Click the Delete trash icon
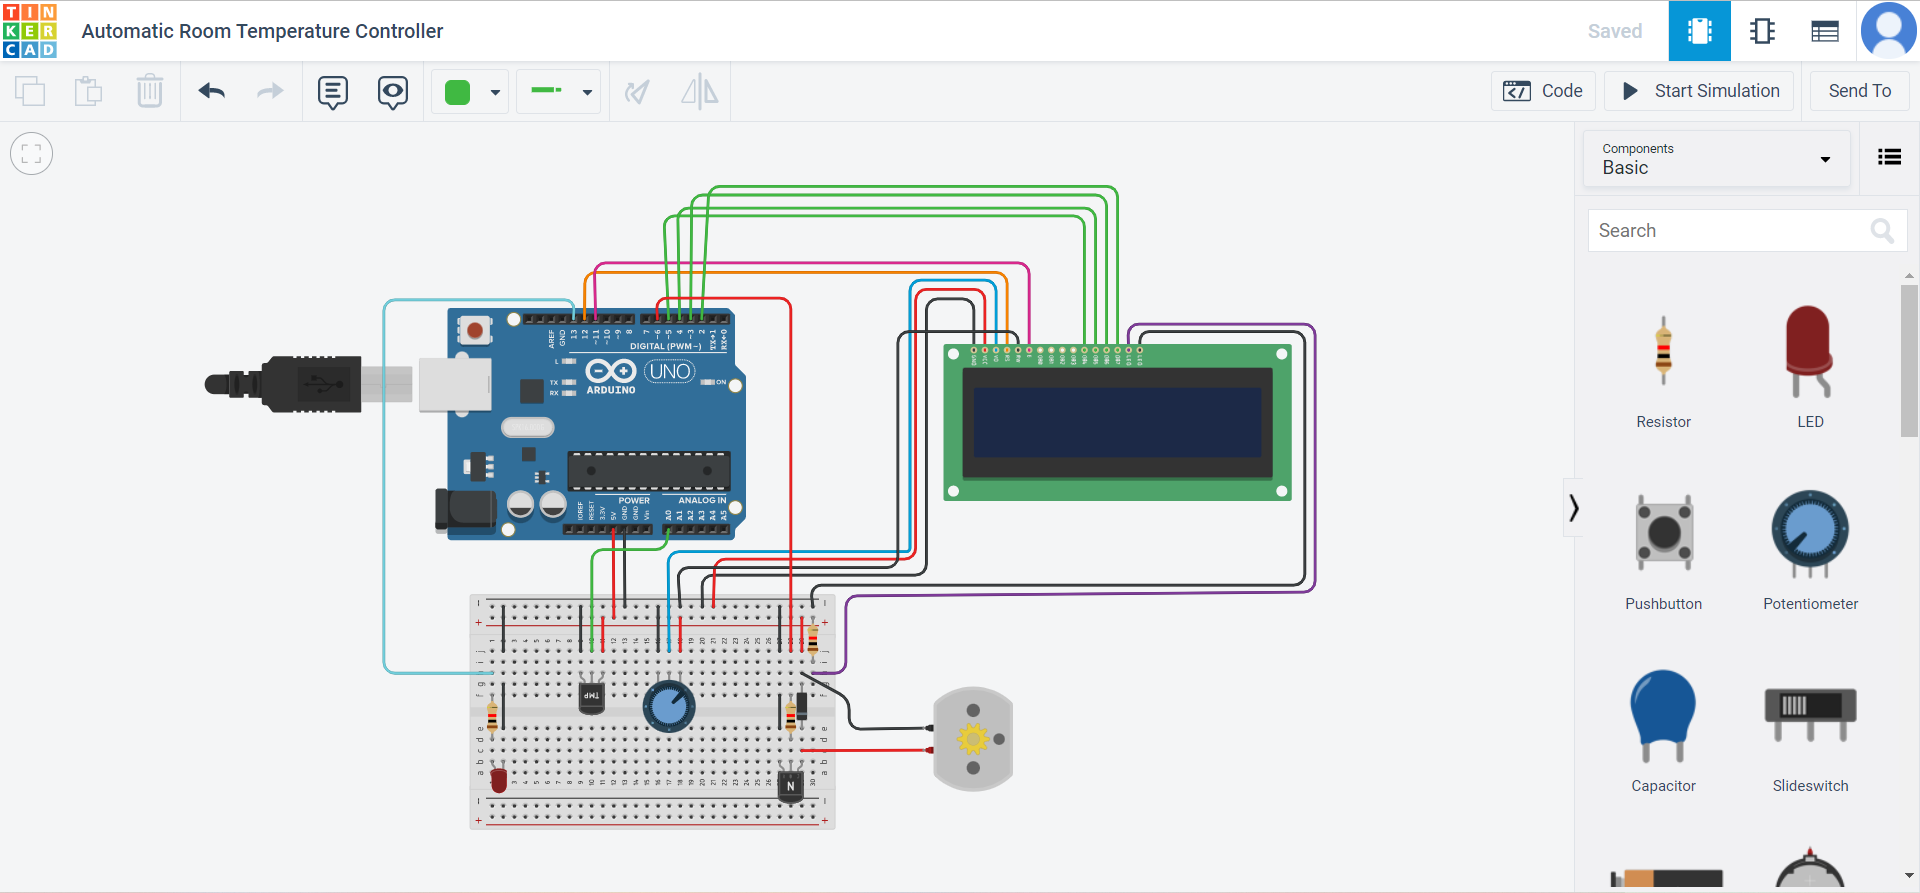 click(x=150, y=91)
